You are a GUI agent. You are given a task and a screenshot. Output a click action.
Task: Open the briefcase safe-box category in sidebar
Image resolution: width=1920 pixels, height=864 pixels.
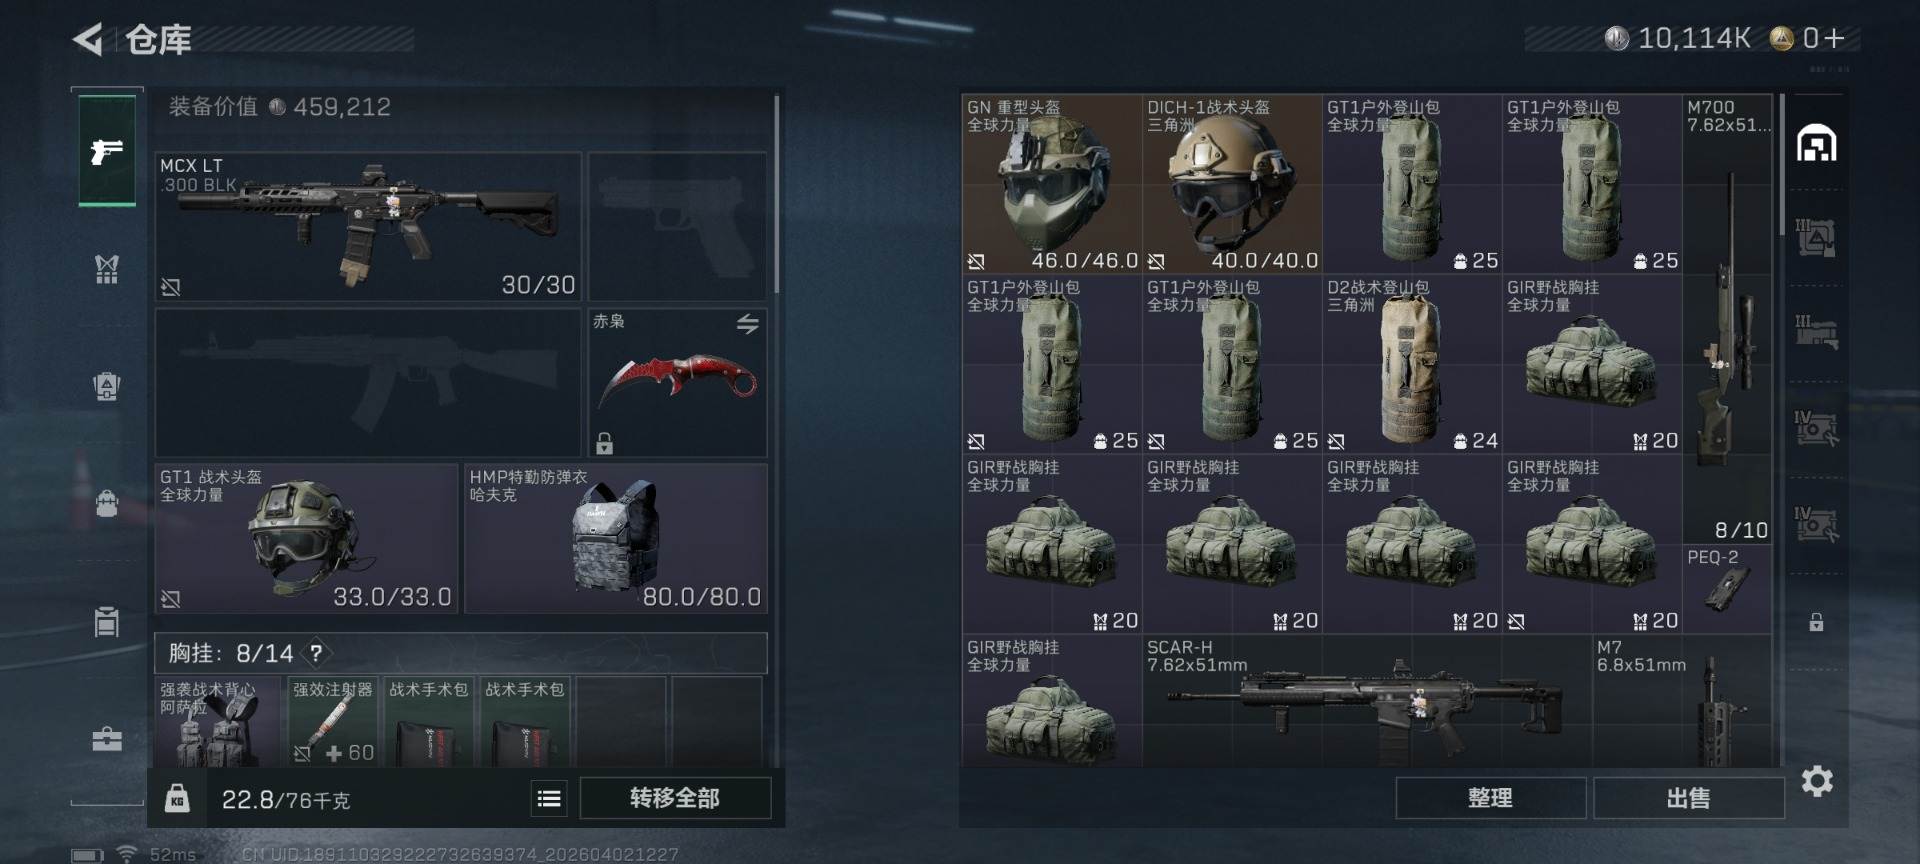click(107, 739)
